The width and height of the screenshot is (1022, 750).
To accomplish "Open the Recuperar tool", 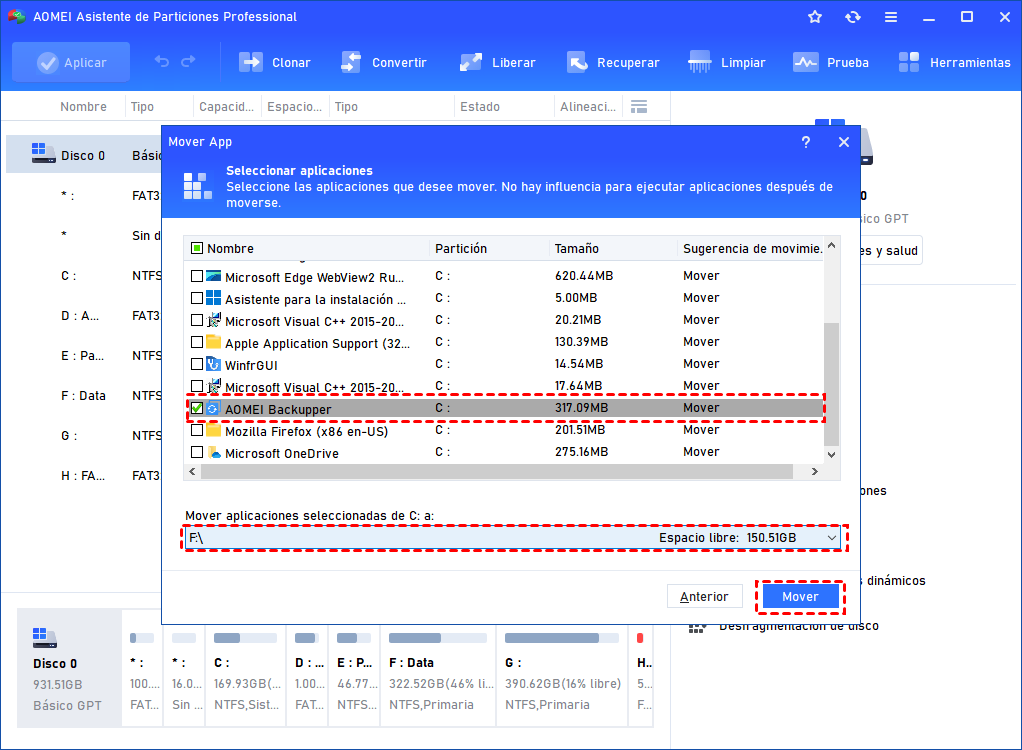I will pyautogui.click(x=613, y=63).
